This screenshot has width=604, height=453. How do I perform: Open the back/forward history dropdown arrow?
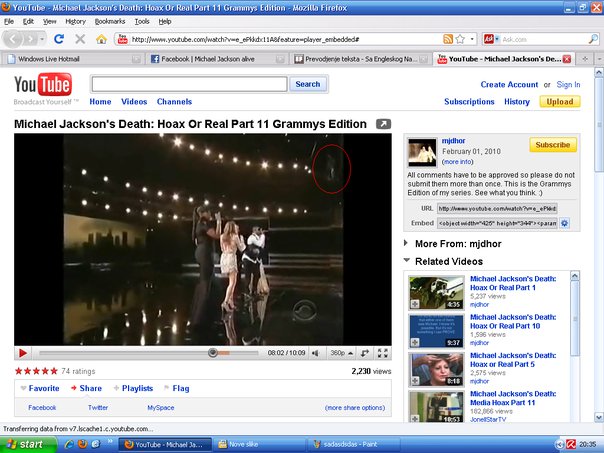(42, 39)
